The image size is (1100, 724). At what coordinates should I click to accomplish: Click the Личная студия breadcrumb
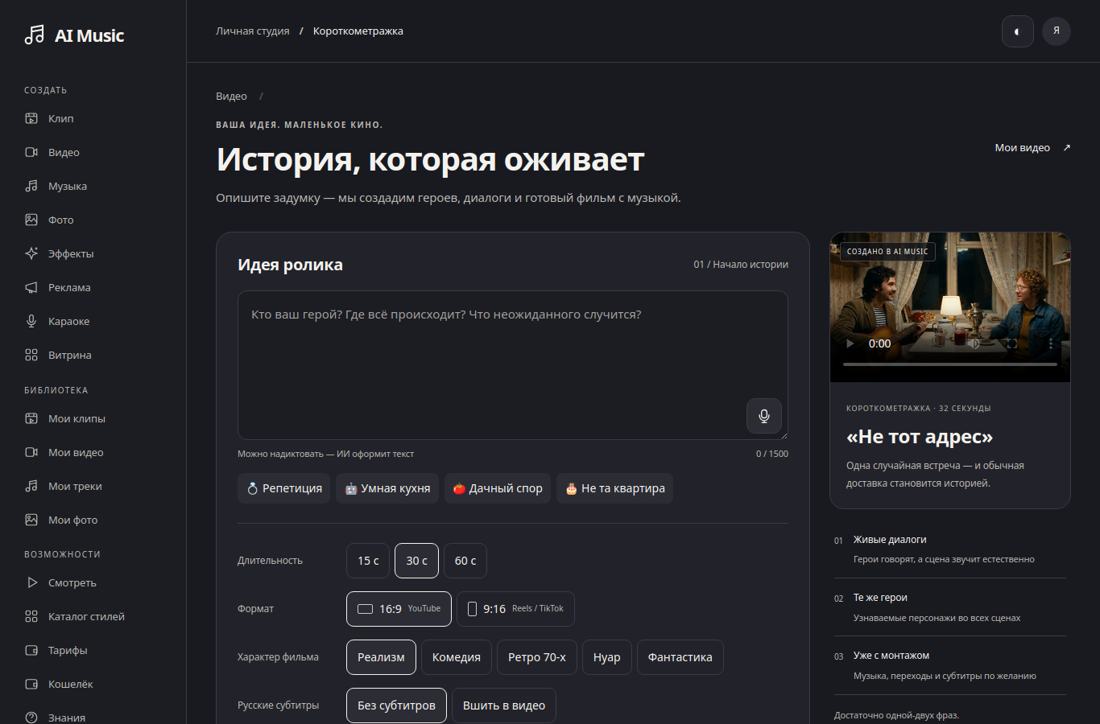(253, 31)
